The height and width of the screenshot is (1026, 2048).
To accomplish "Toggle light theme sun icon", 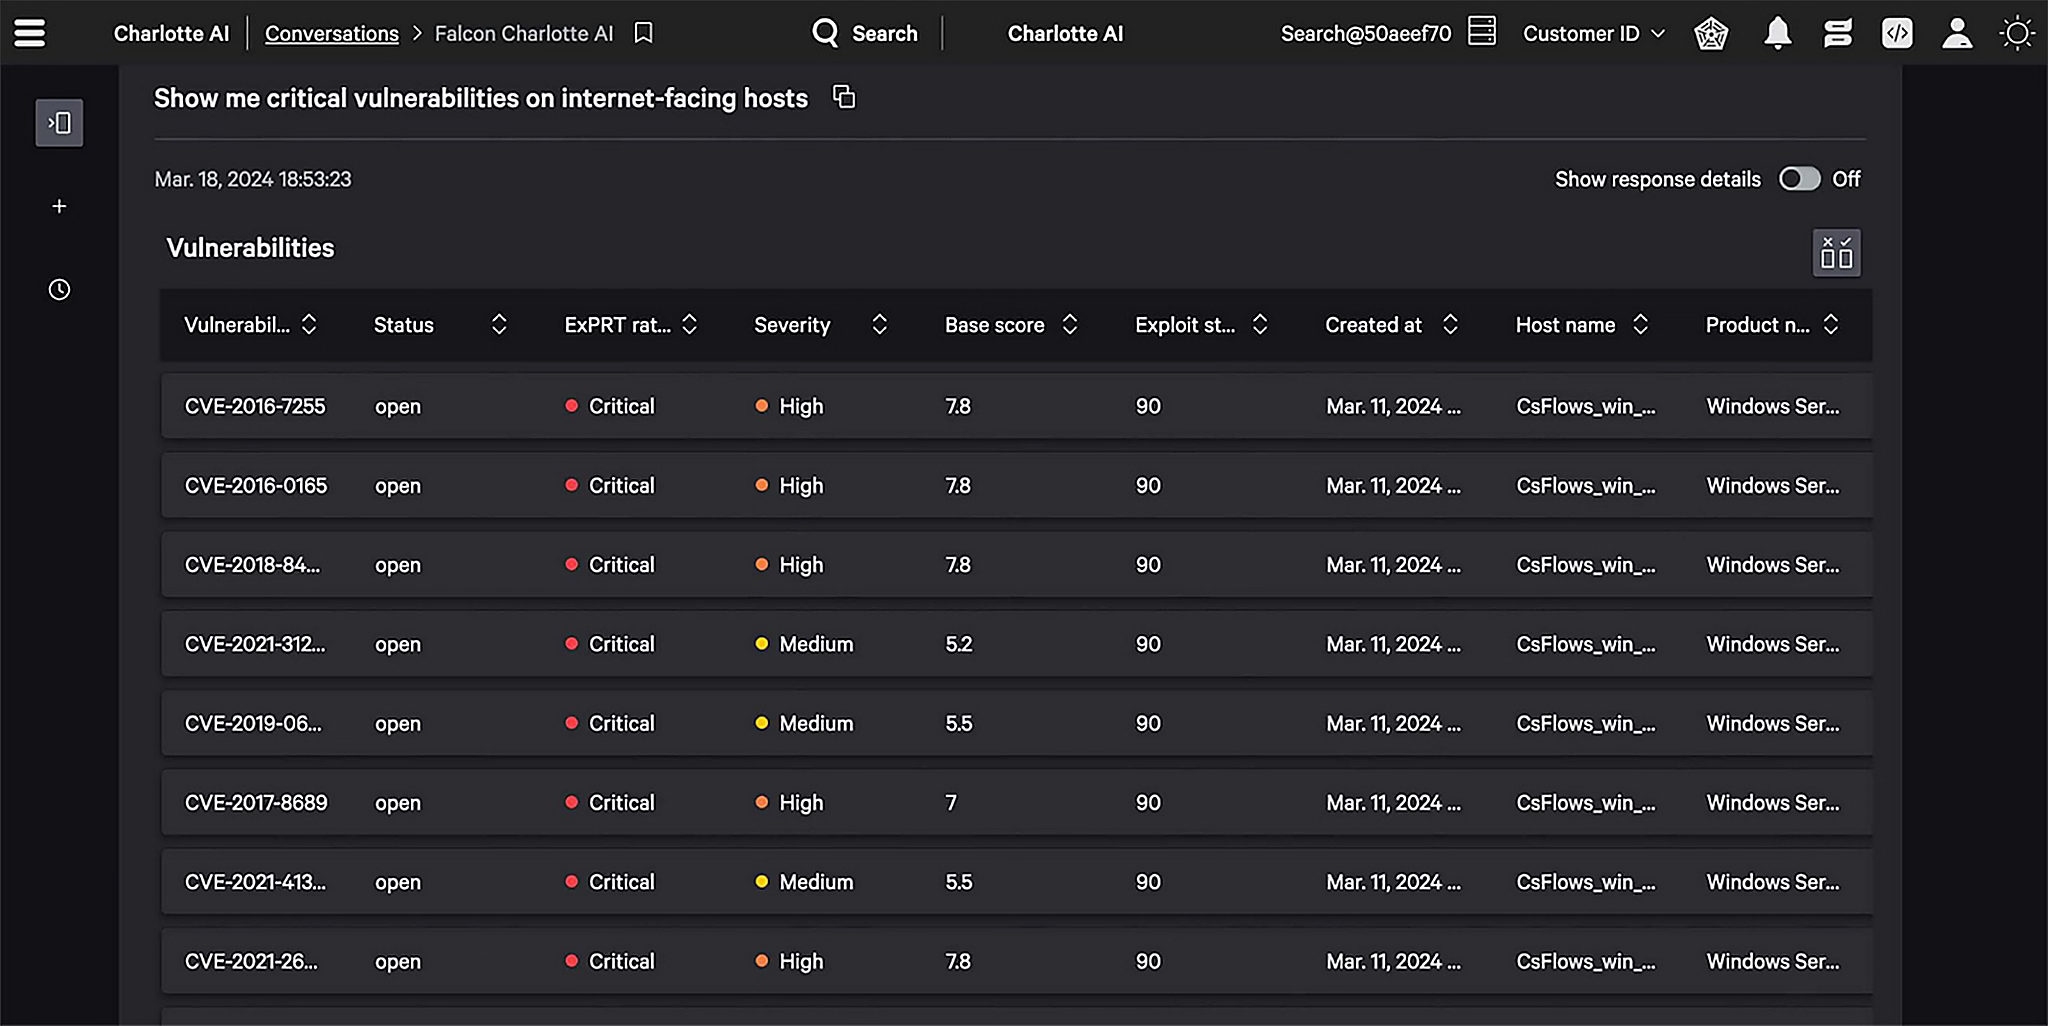I will [x=2017, y=33].
